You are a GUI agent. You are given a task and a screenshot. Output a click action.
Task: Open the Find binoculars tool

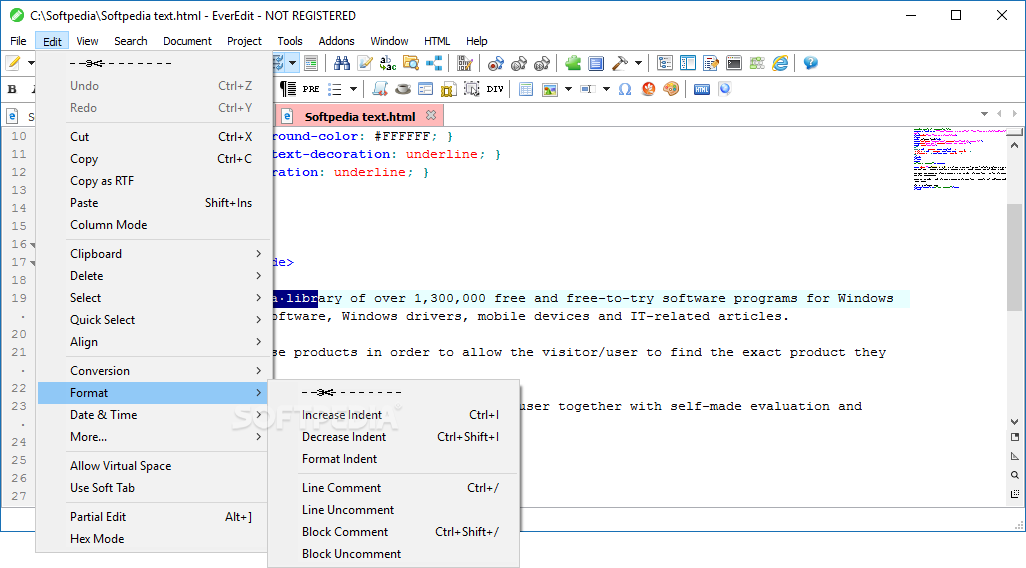tap(342, 63)
